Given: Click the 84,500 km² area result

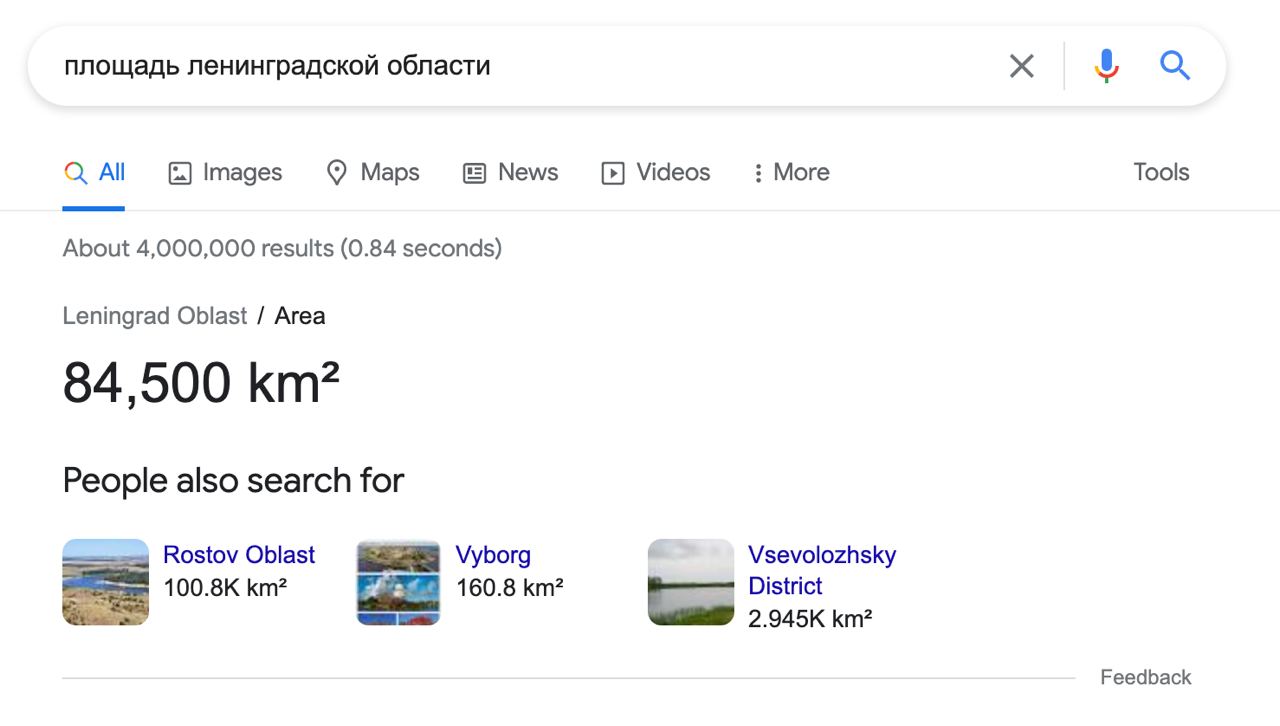Looking at the screenshot, I should click(x=201, y=383).
